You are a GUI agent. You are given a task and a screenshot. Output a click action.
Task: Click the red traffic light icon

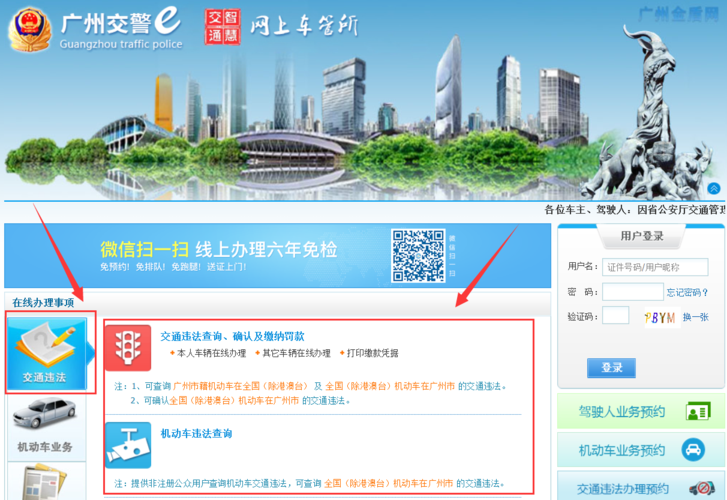coord(128,347)
